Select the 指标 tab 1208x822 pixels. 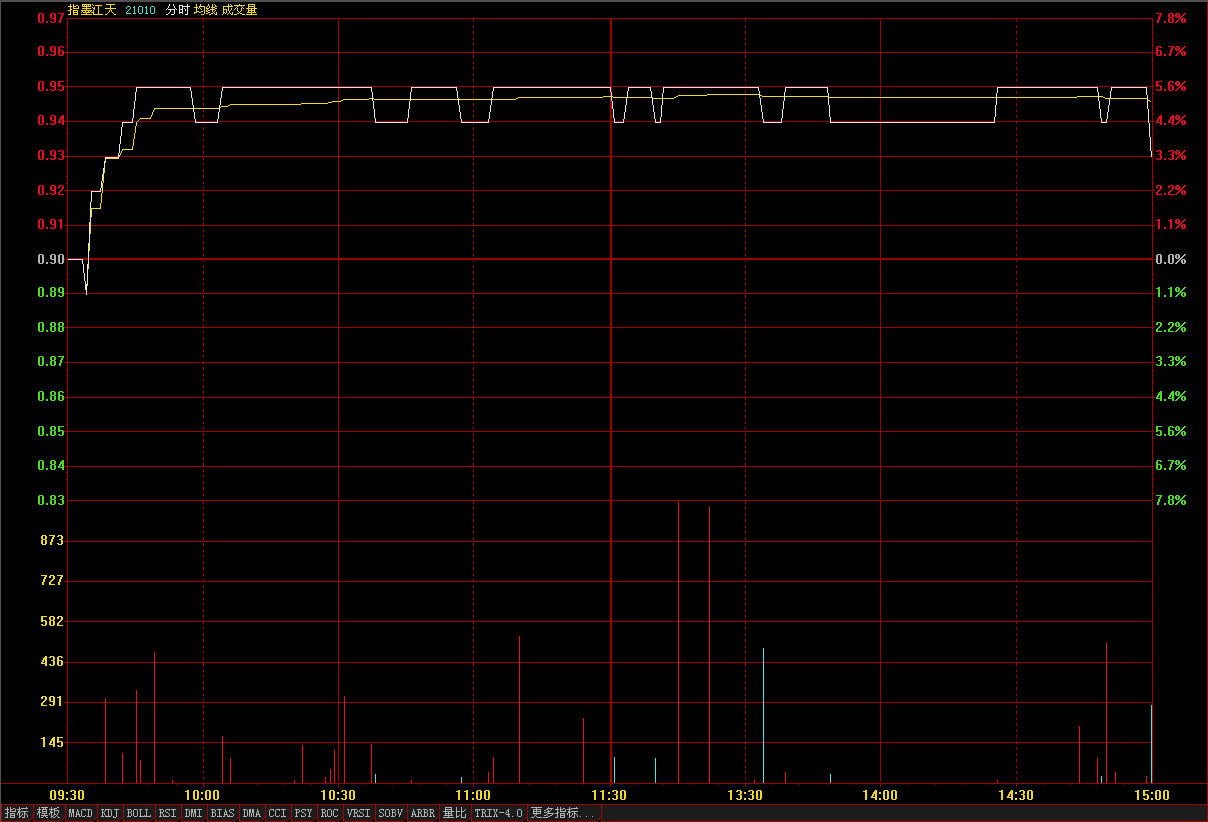[x=17, y=813]
